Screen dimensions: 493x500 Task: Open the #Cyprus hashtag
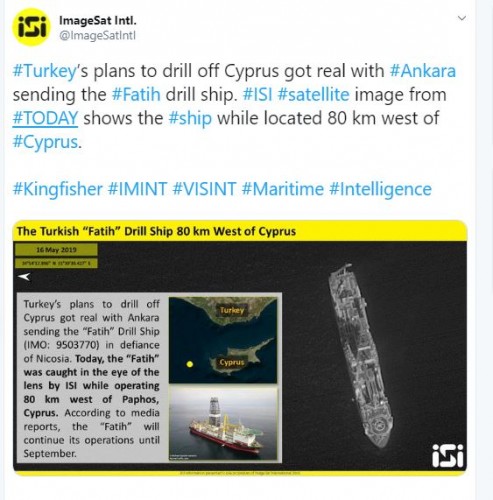point(46,142)
